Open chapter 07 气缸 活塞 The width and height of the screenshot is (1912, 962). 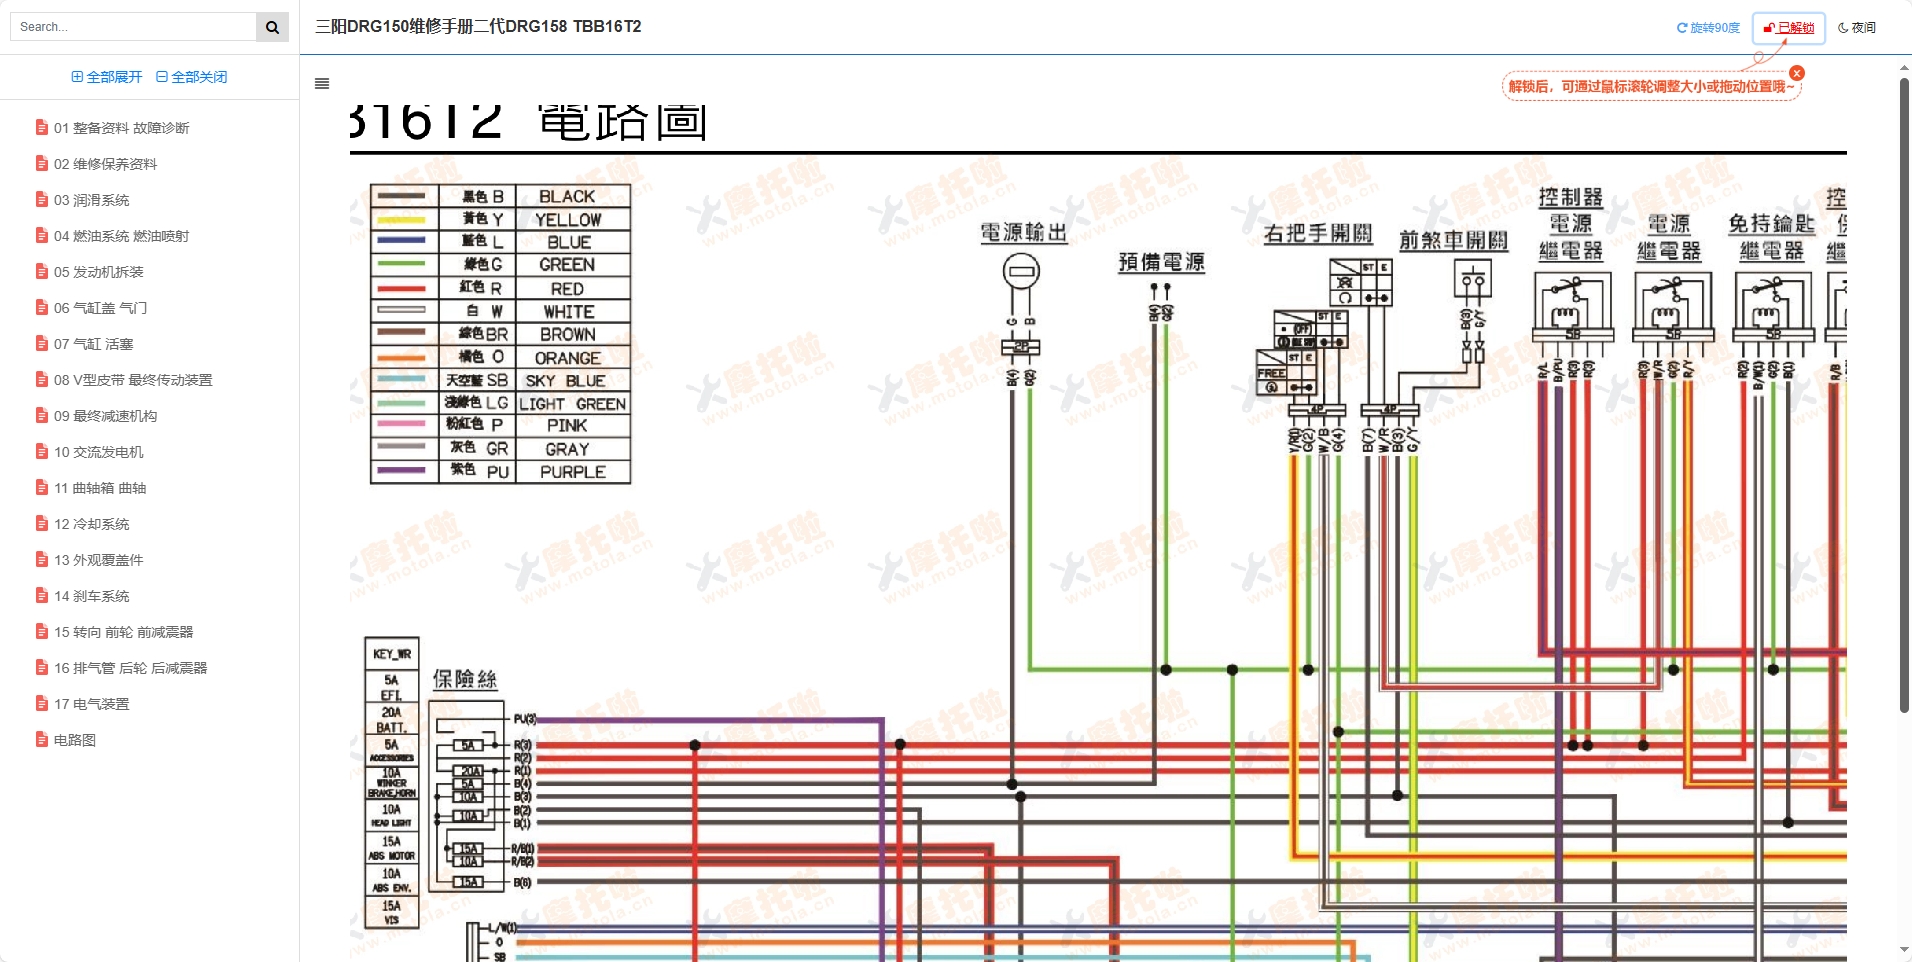pos(93,344)
